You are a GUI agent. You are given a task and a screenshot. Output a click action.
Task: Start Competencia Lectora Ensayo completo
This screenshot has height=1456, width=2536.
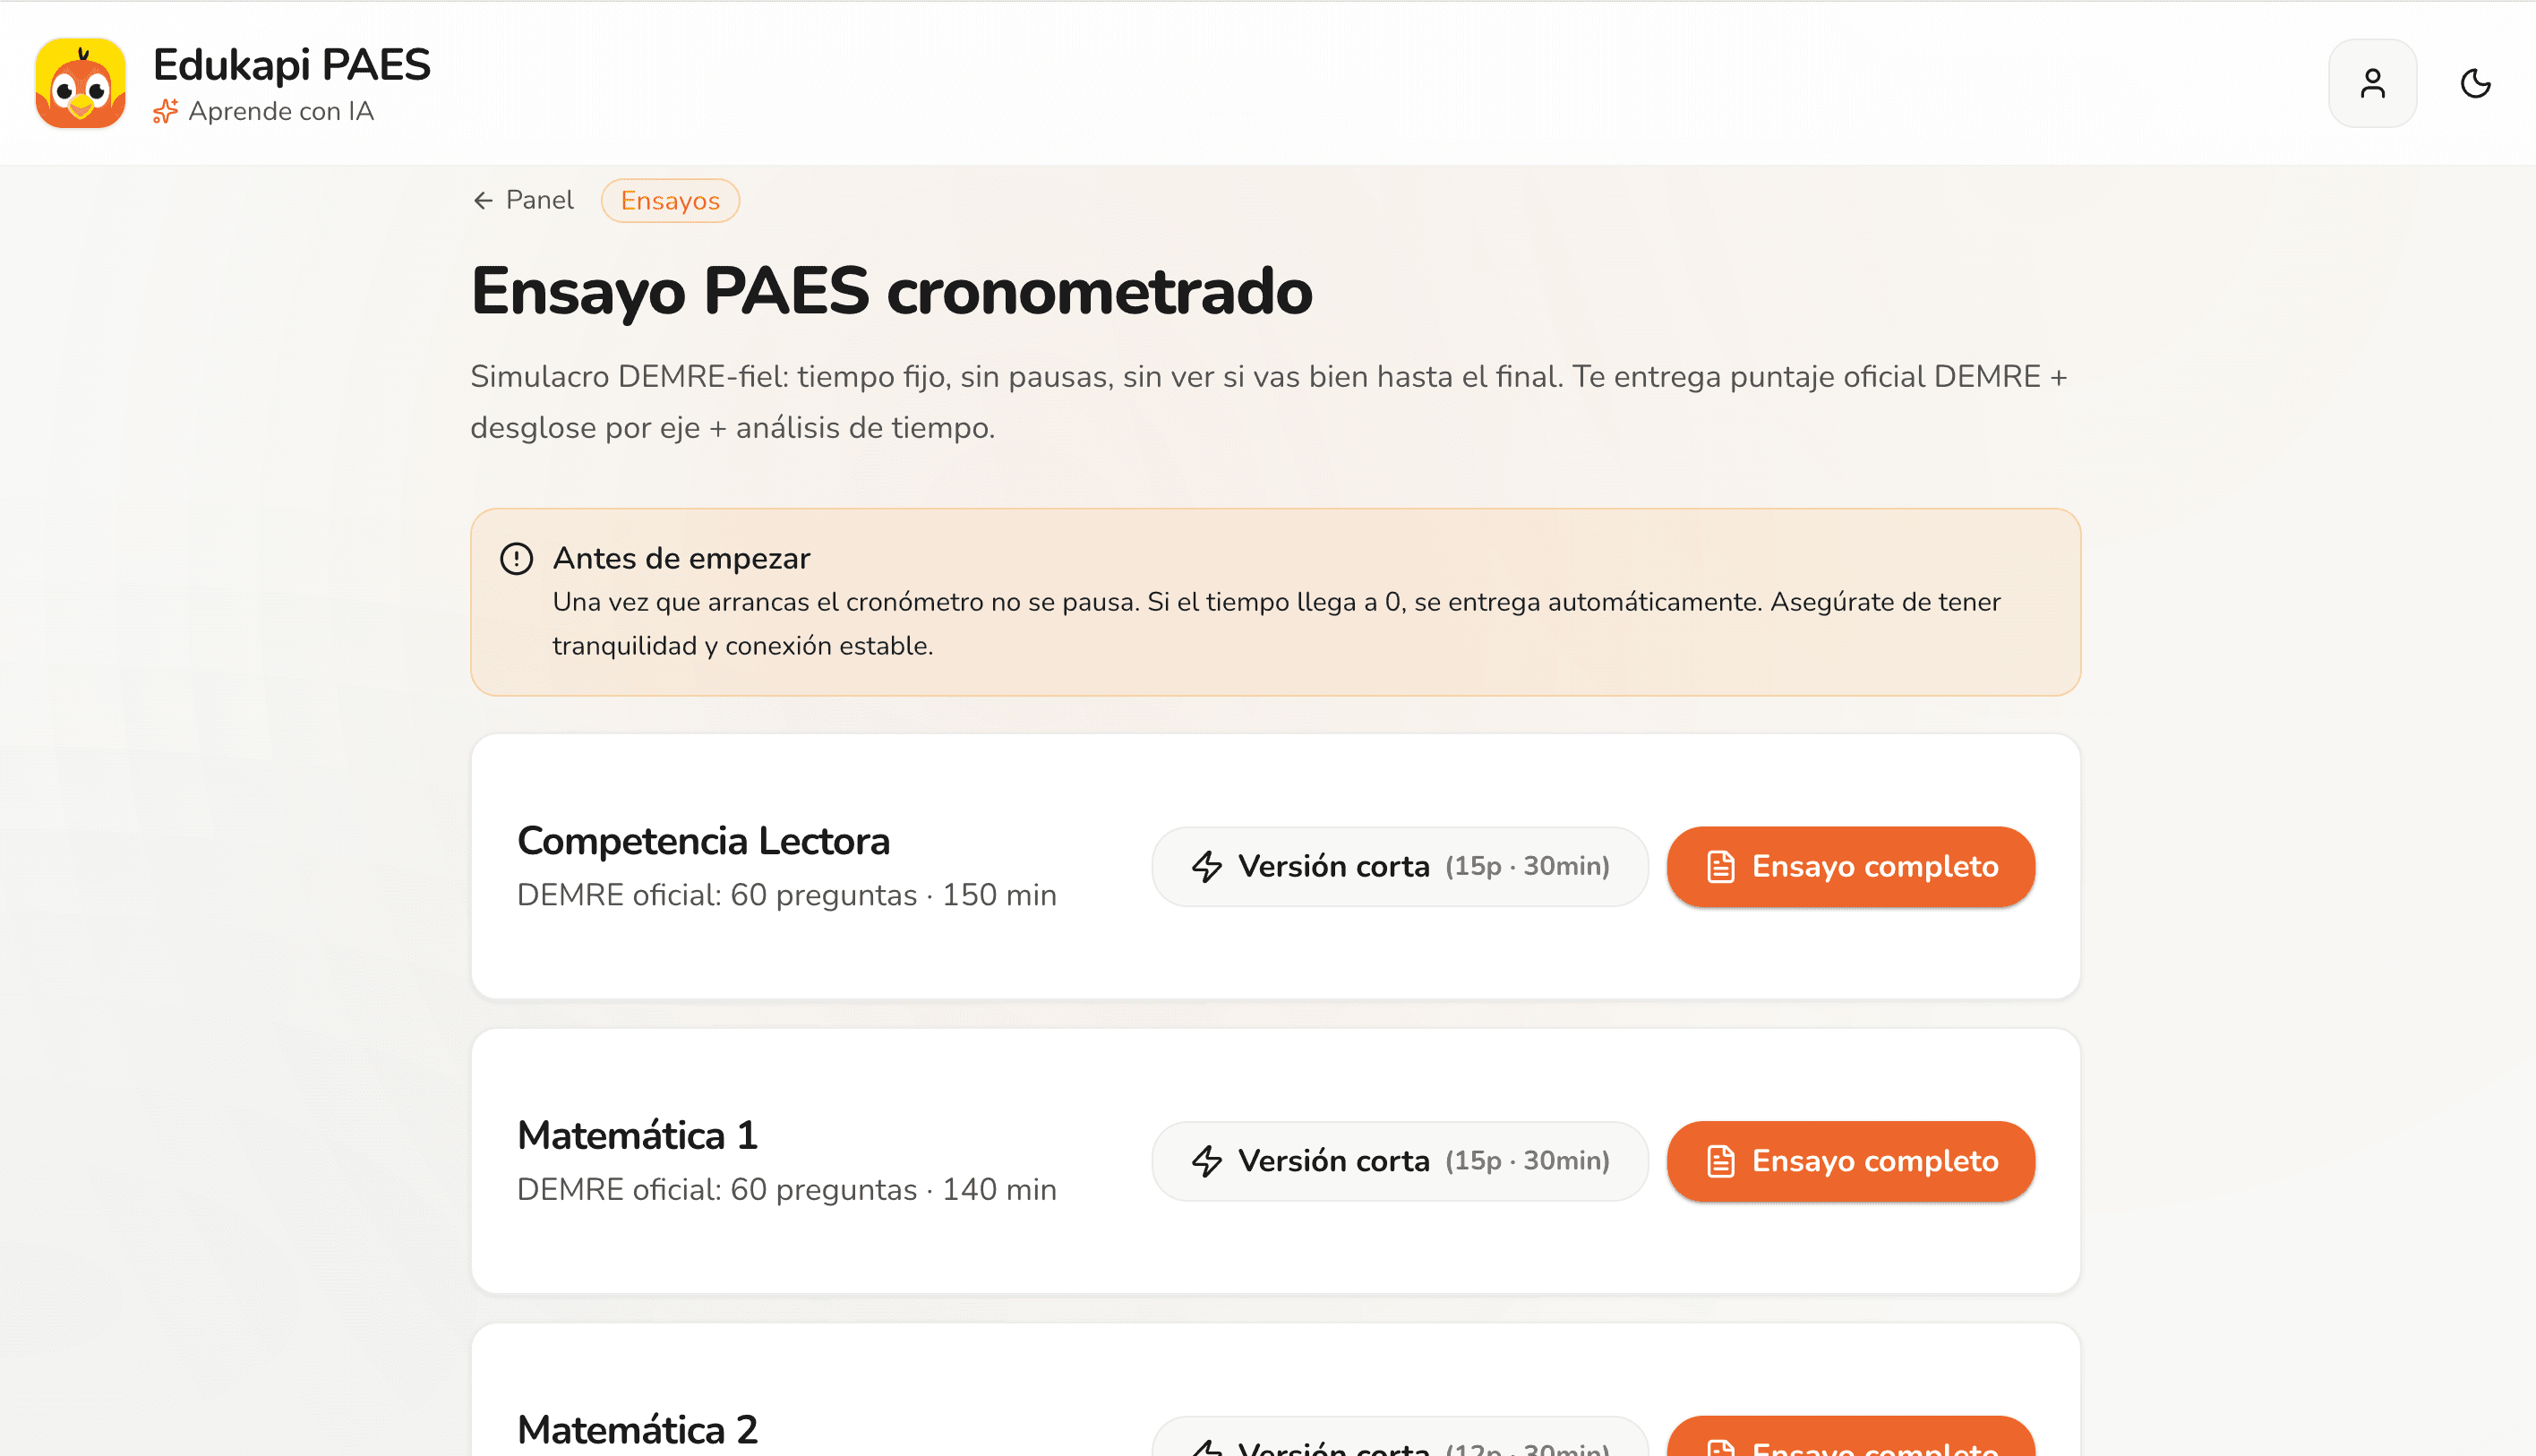[x=1850, y=866]
